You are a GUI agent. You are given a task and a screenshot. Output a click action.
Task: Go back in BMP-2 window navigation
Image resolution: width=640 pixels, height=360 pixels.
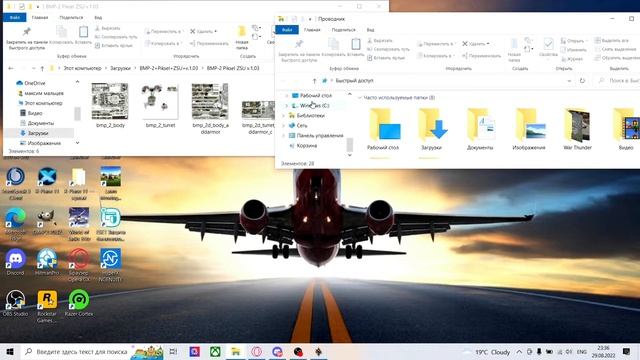pyautogui.click(x=11, y=68)
